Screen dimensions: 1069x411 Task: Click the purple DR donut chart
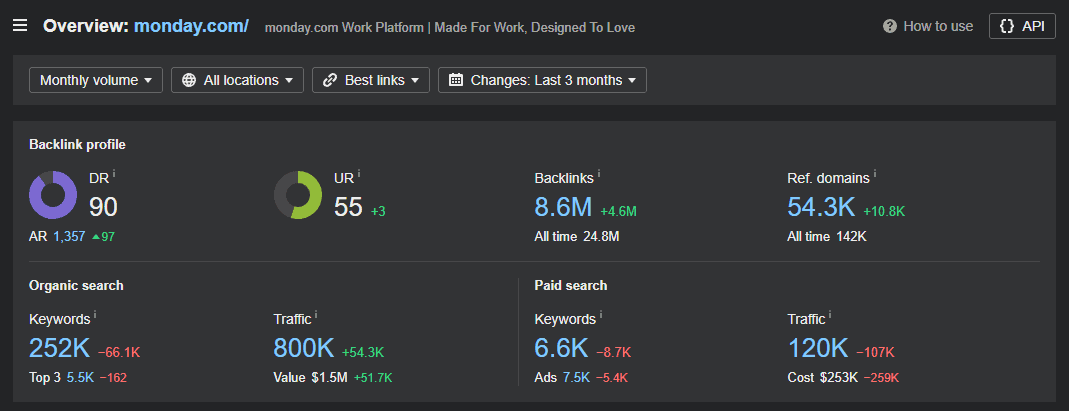click(53, 195)
